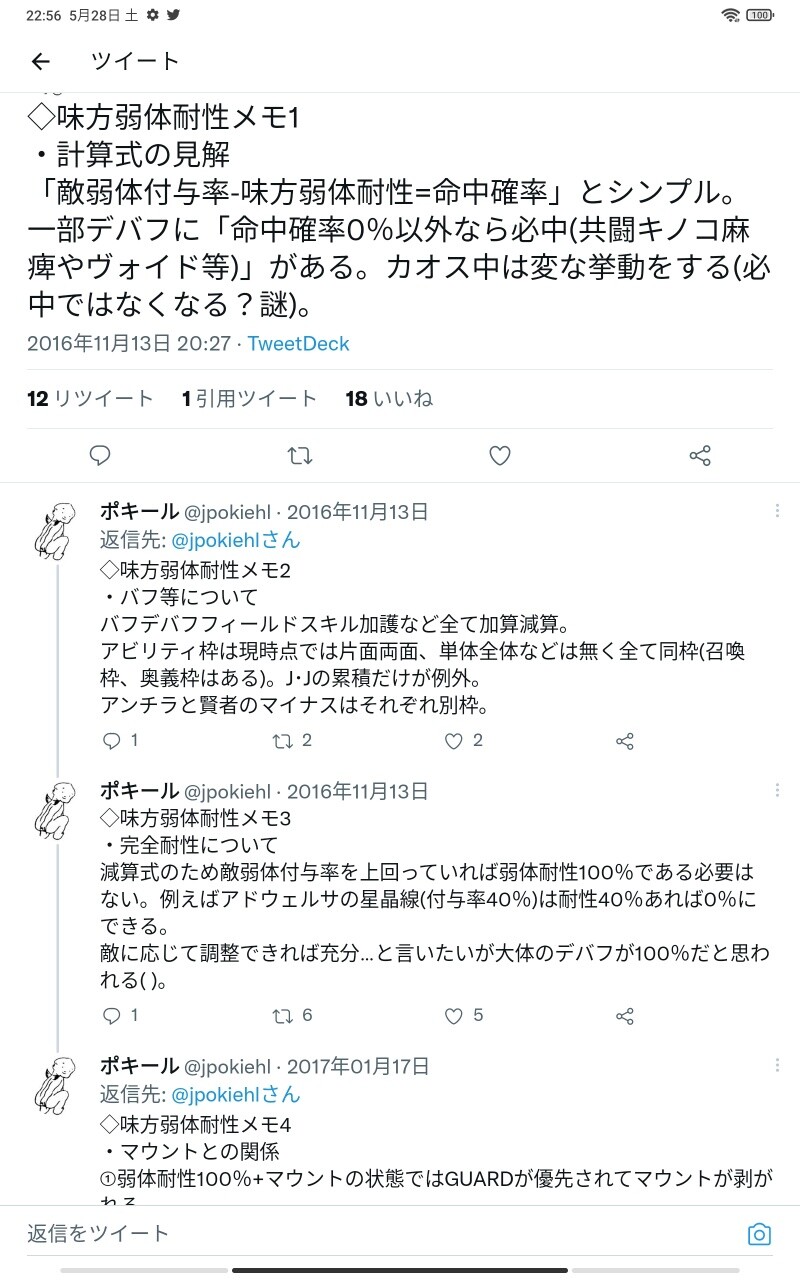Open more options for メモ2 tweet
The height and width of the screenshot is (1280, 800).
(x=777, y=511)
